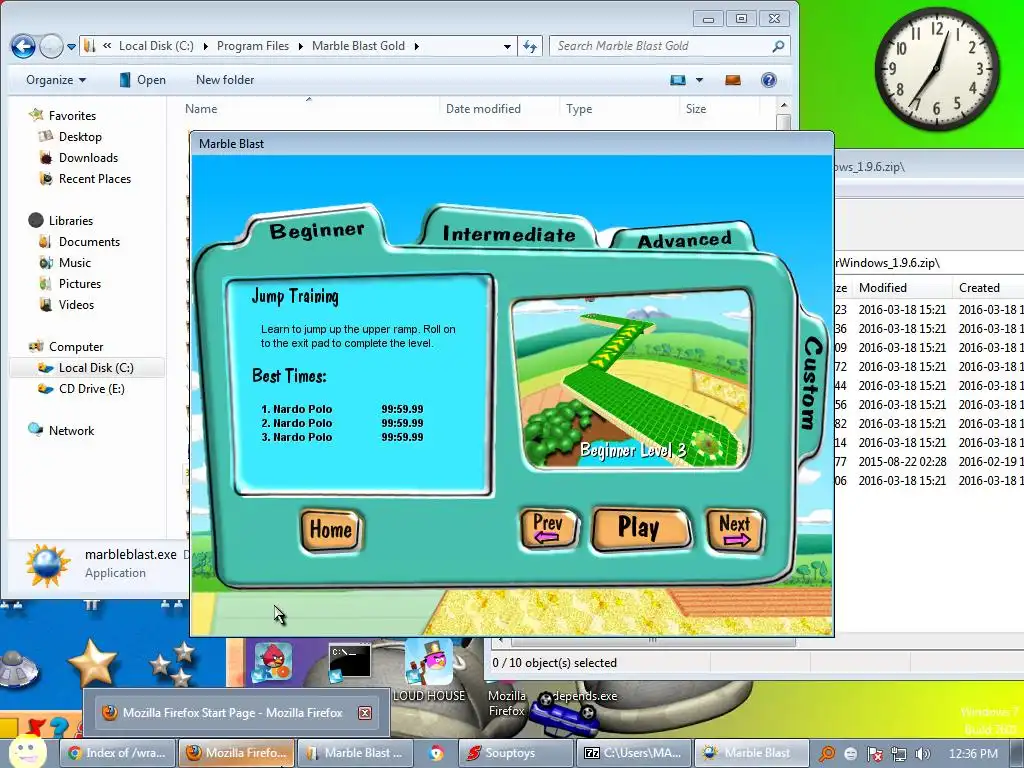Switch to Index of /wra... Chrome taskbar button
Viewport: 1024px width, 768px height.
tap(118, 753)
